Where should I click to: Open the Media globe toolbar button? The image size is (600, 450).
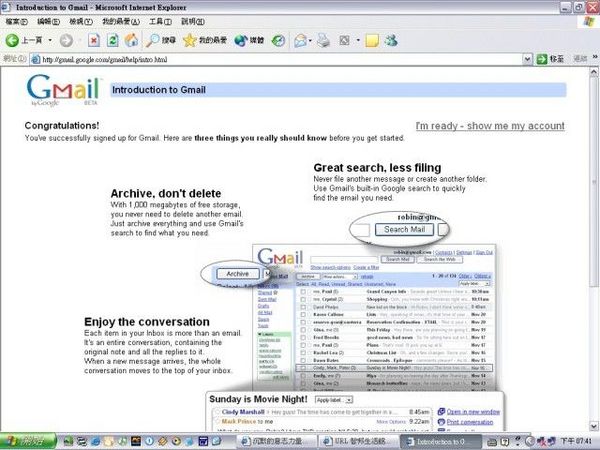click(249, 40)
